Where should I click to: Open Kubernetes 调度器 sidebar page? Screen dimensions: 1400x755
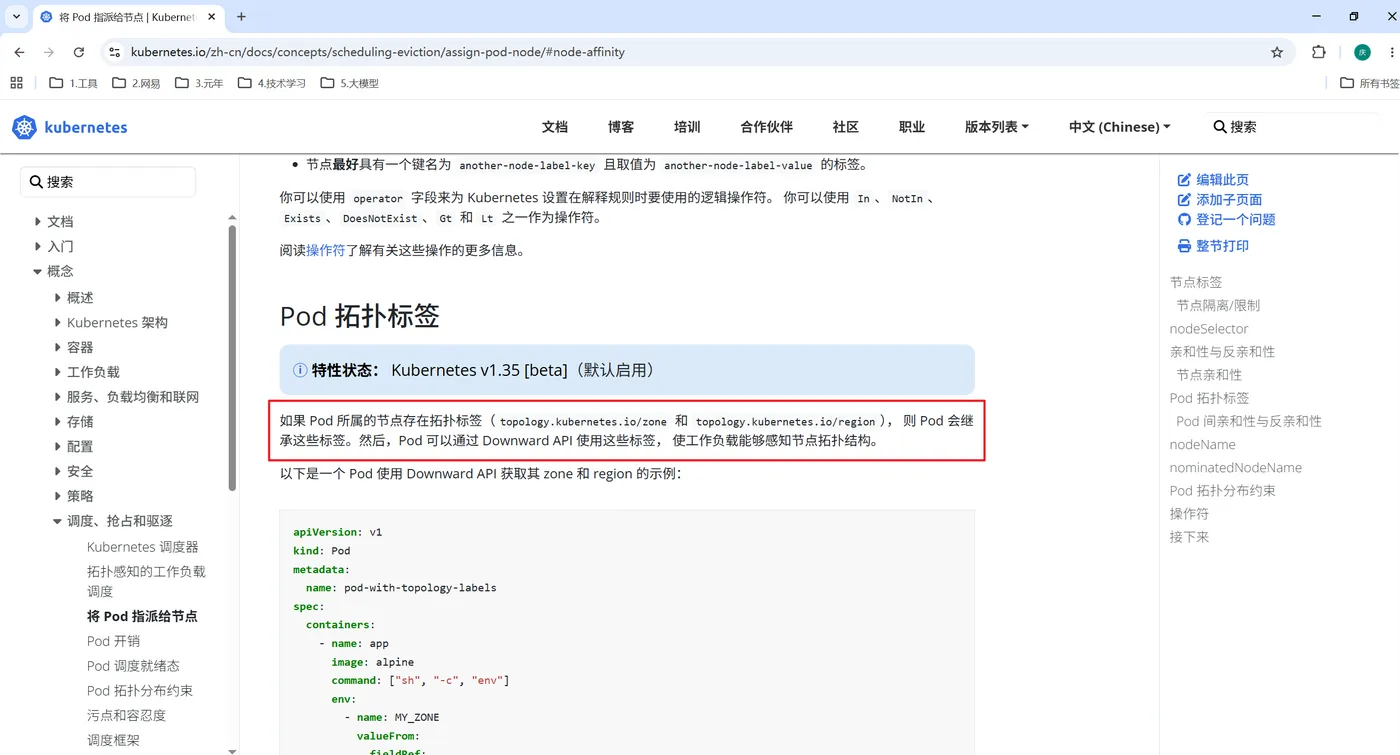coord(143,547)
